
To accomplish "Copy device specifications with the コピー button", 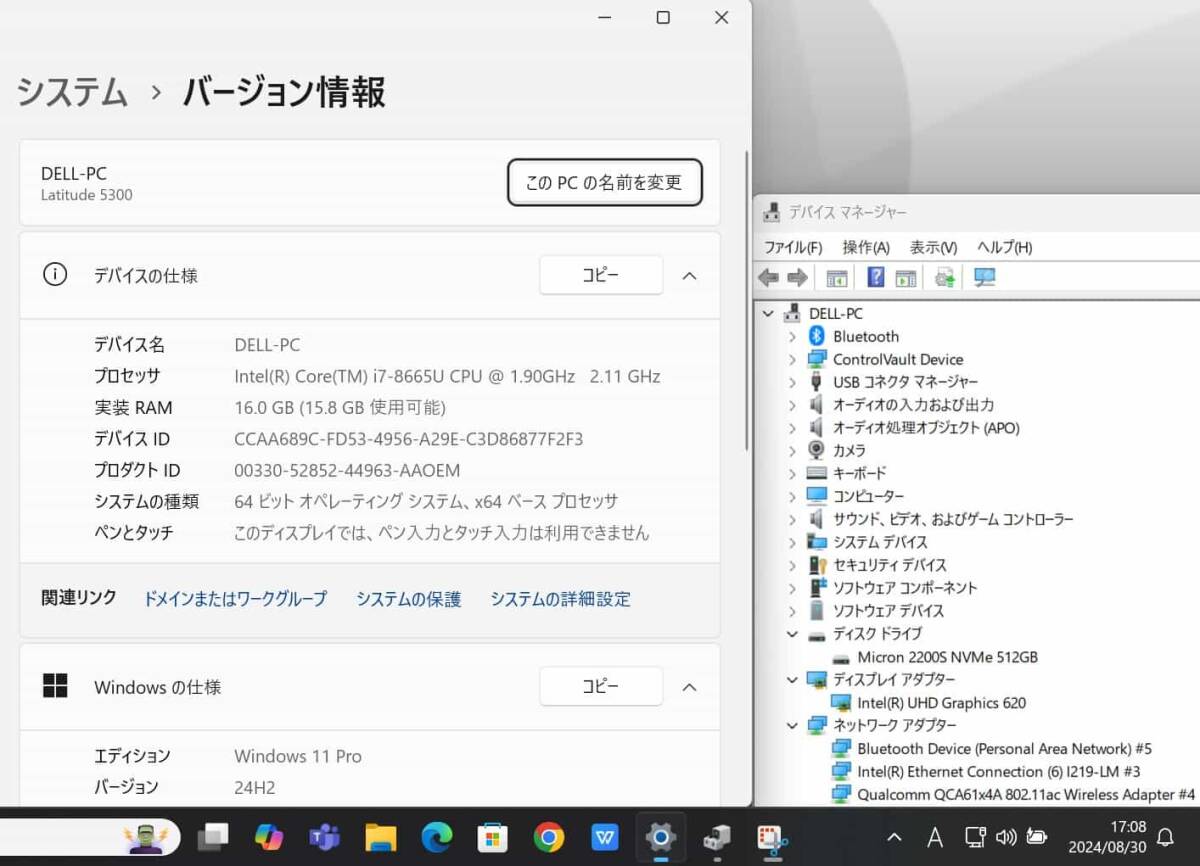I will tap(601, 275).
